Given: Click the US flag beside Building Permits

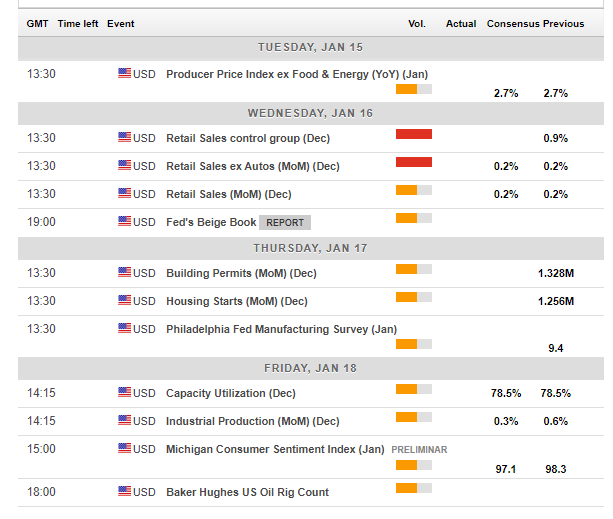Looking at the screenshot, I should (125, 273).
